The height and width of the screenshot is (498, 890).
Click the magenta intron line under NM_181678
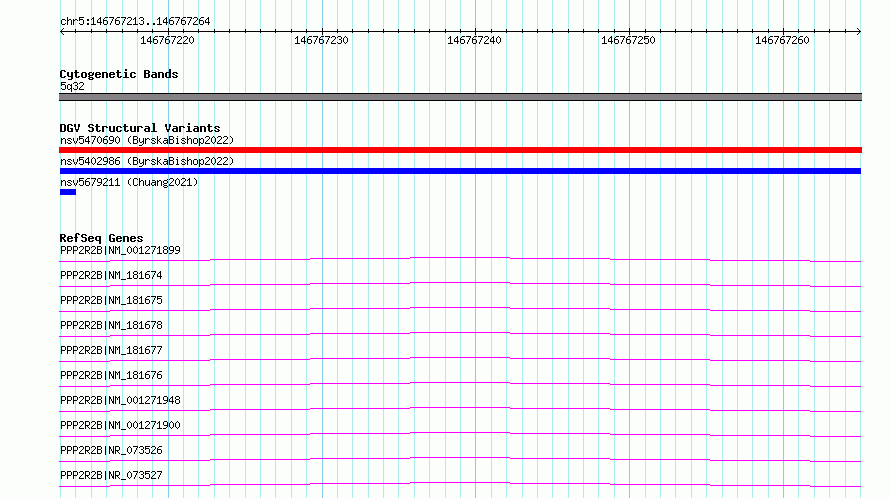tap(460, 333)
